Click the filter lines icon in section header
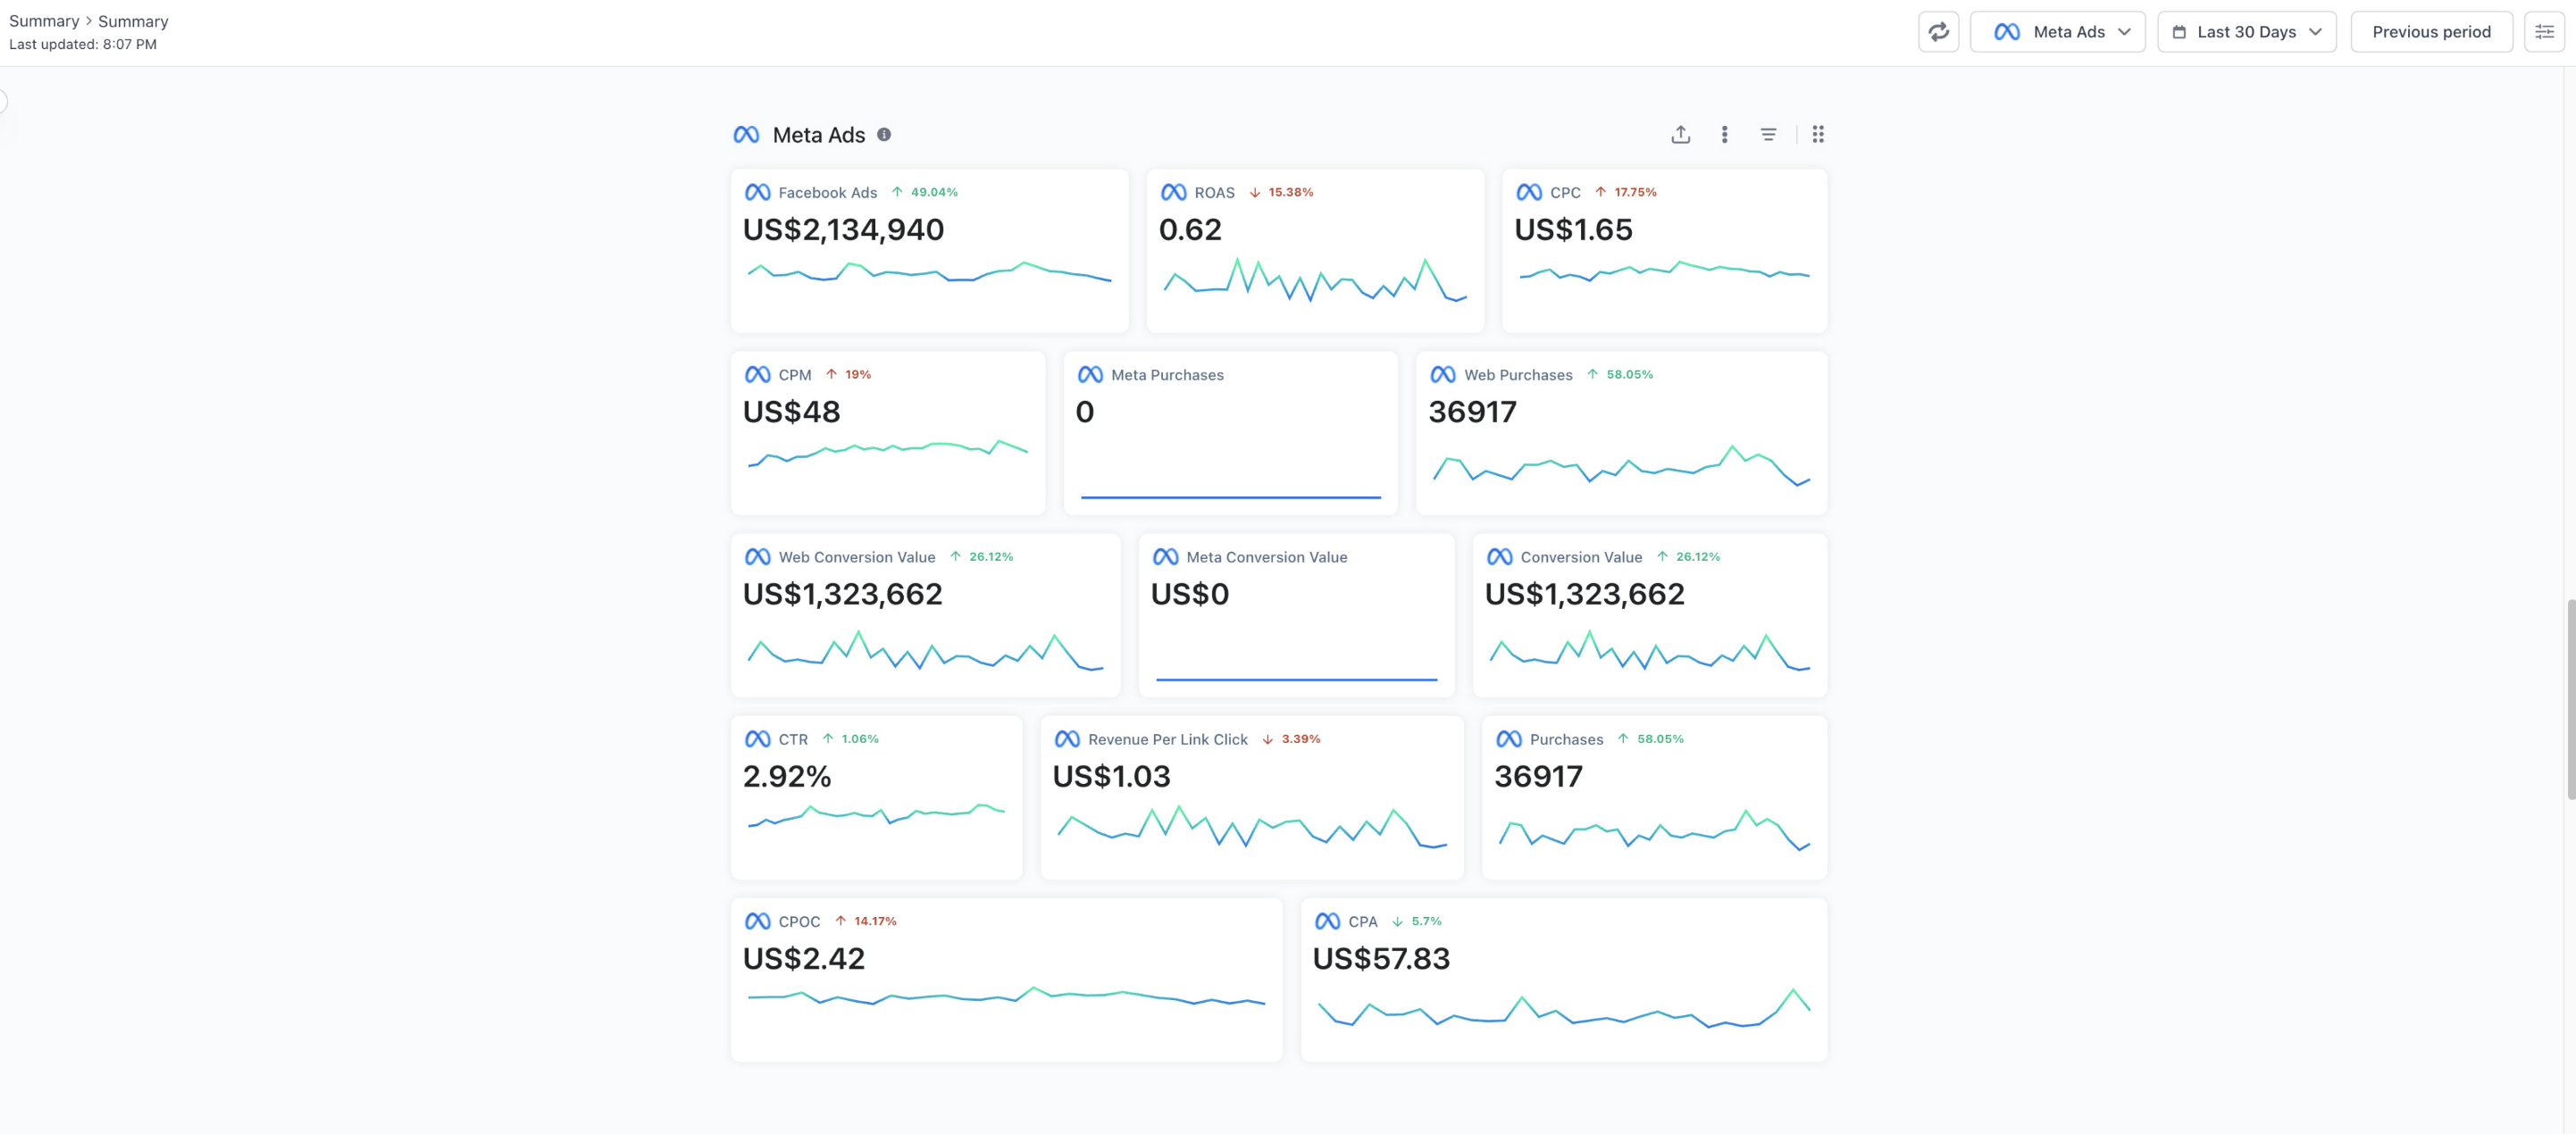 pyautogui.click(x=1768, y=134)
